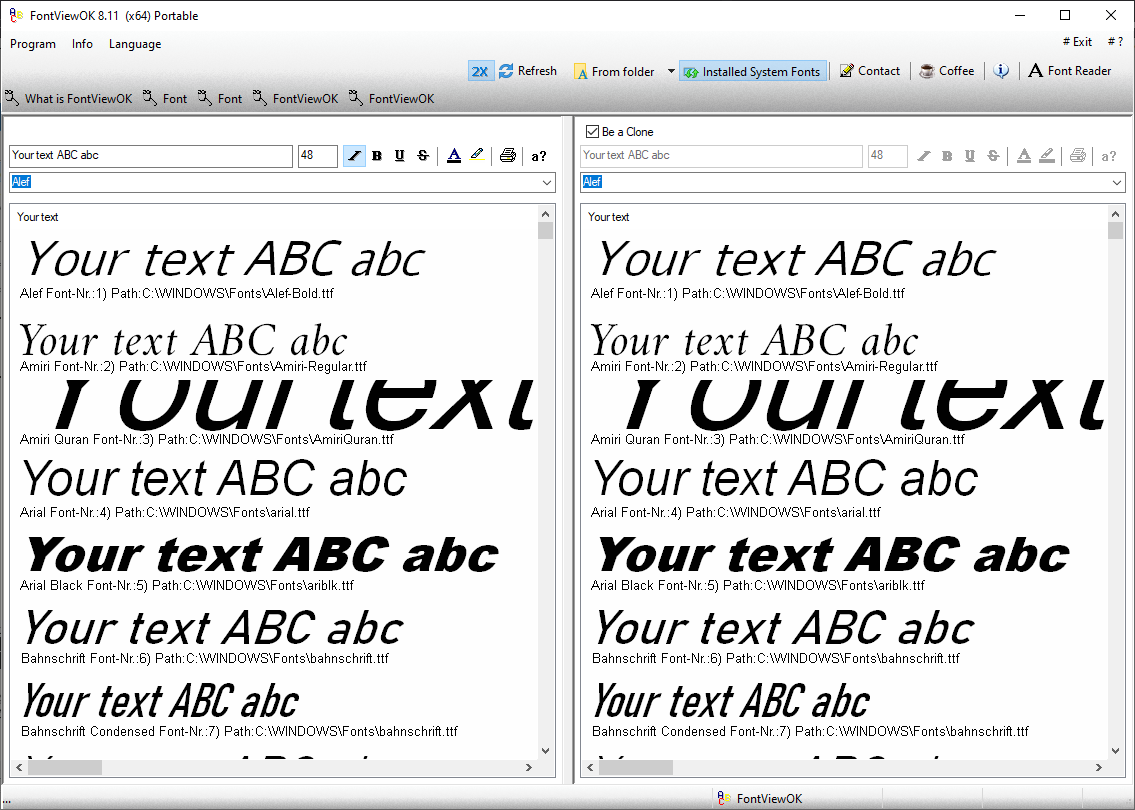Toggle italic in left panel toolbar
The image size is (1135, 810).
pos(354,156)
